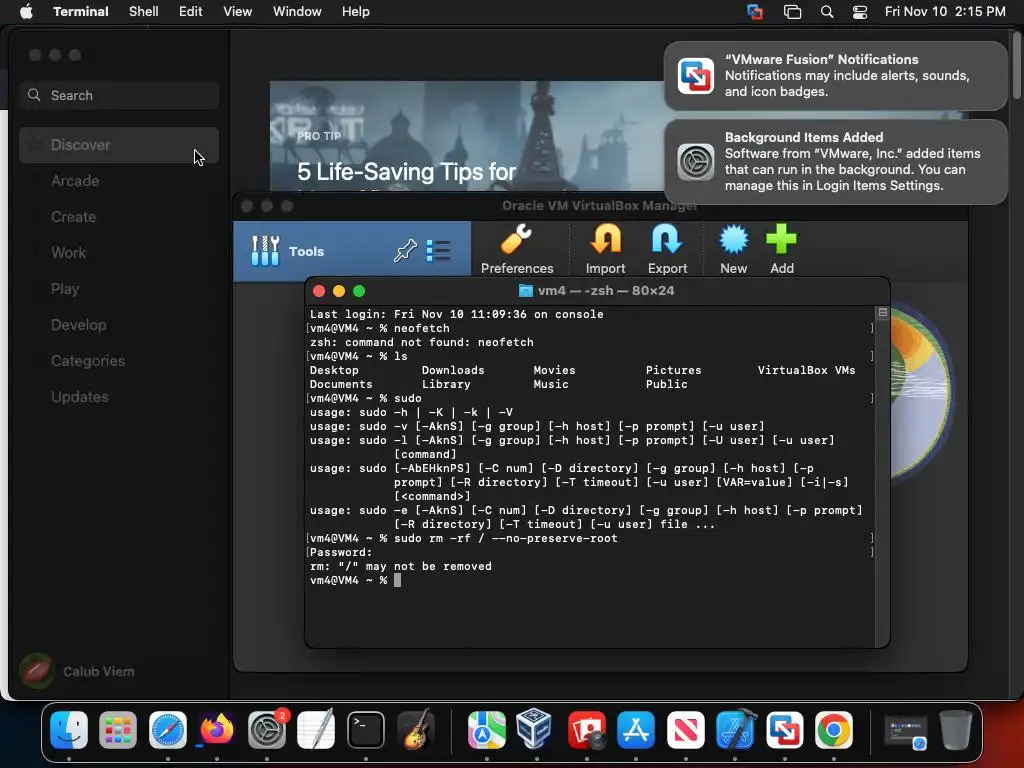Click 'Downloads' in the Terminal ls output
This screenshot has height=768, width=1024.
tap(453, 370)
